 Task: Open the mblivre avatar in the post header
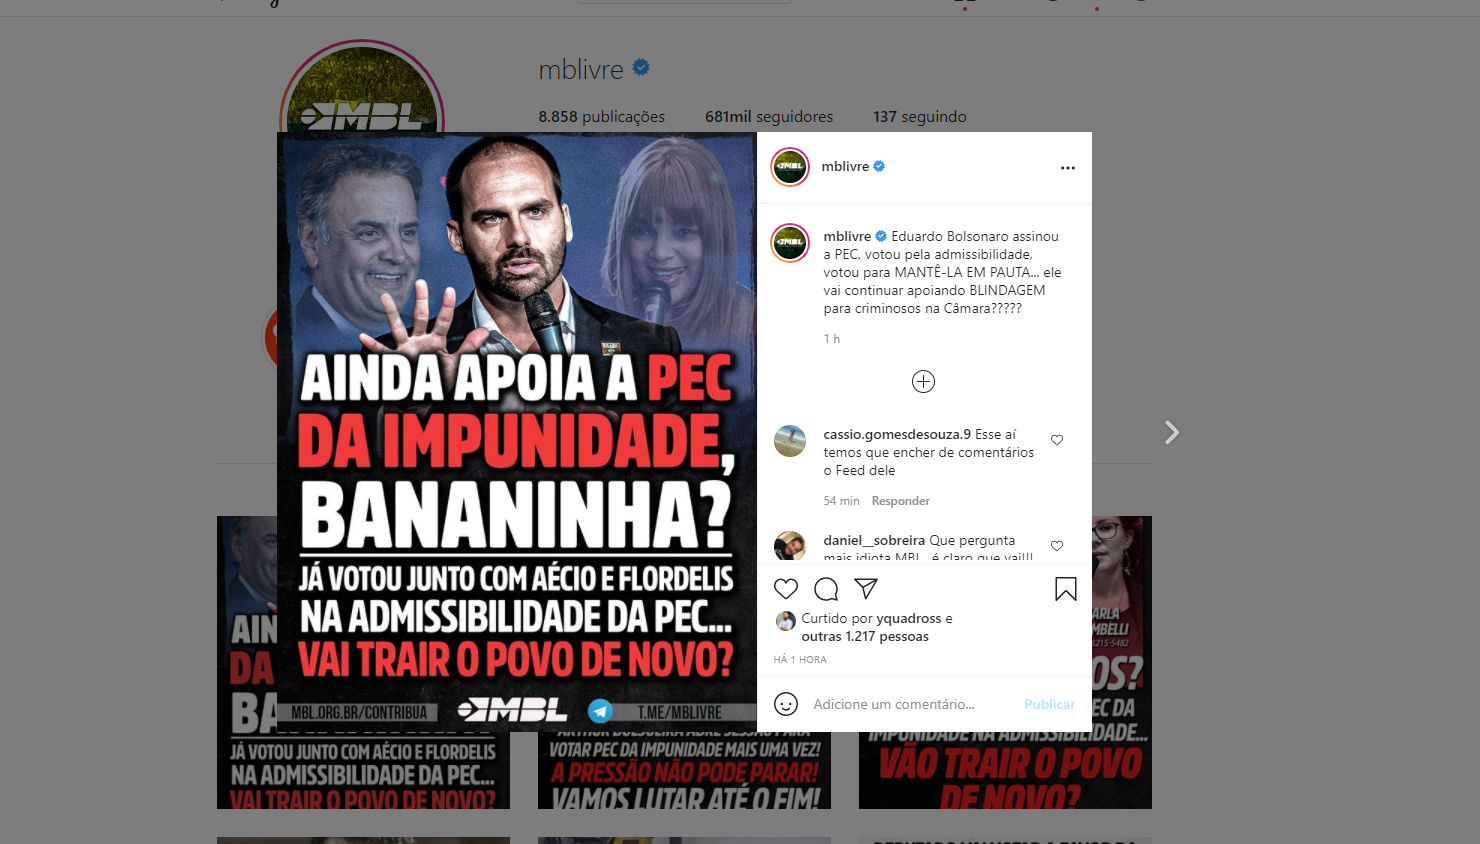[790, 166]
